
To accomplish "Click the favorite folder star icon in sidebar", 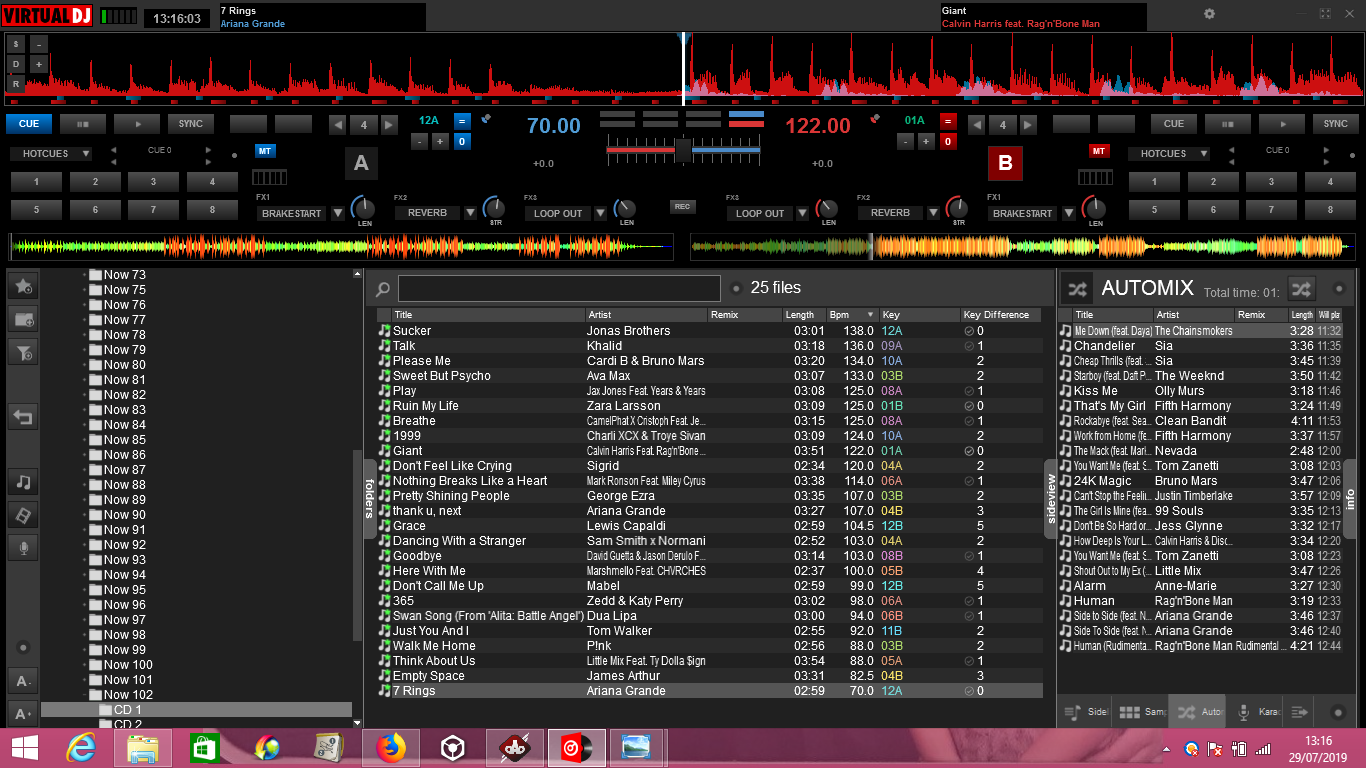I will pyautogui.click(x=23, y=286).
